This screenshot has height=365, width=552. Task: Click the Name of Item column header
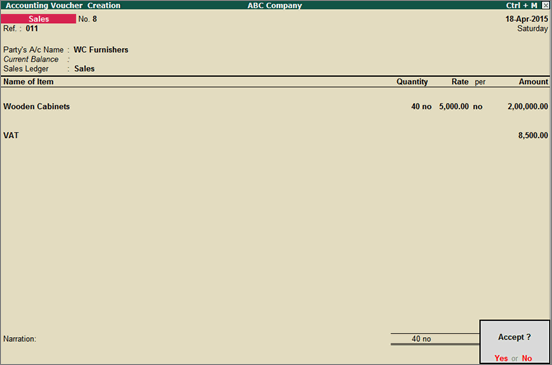pyautogui.click(x=29, y=82)
